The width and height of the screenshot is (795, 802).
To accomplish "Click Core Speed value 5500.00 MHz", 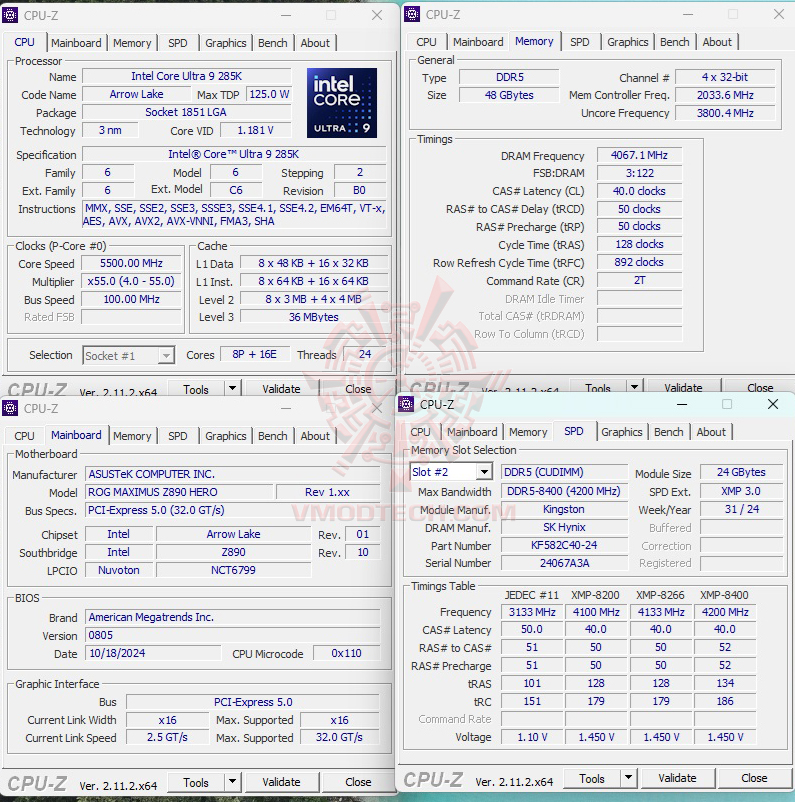I will click(x=131, y=263).
